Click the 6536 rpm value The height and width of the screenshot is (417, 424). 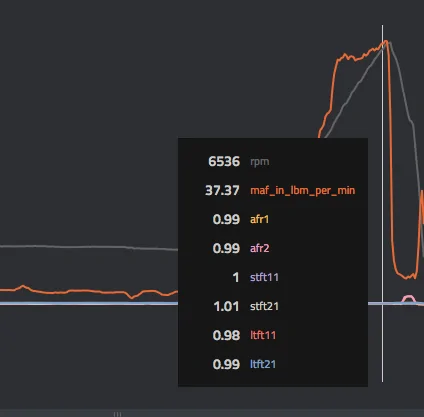tap(224, 162)
